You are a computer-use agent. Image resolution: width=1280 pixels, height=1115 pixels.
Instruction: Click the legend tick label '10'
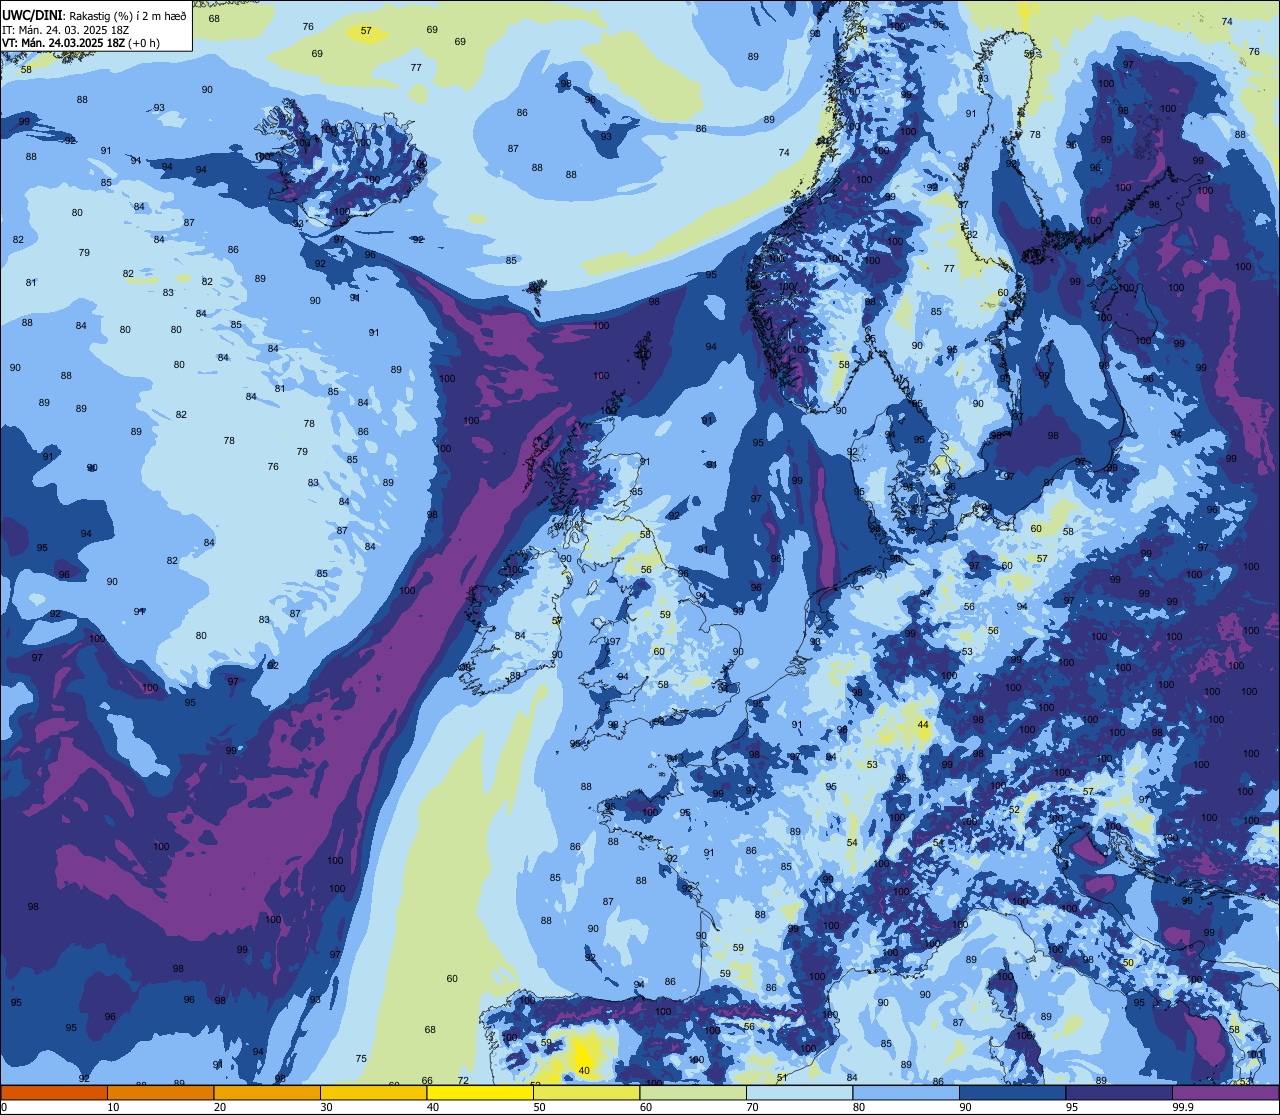pyautogui.click(x=113, y=1107)
